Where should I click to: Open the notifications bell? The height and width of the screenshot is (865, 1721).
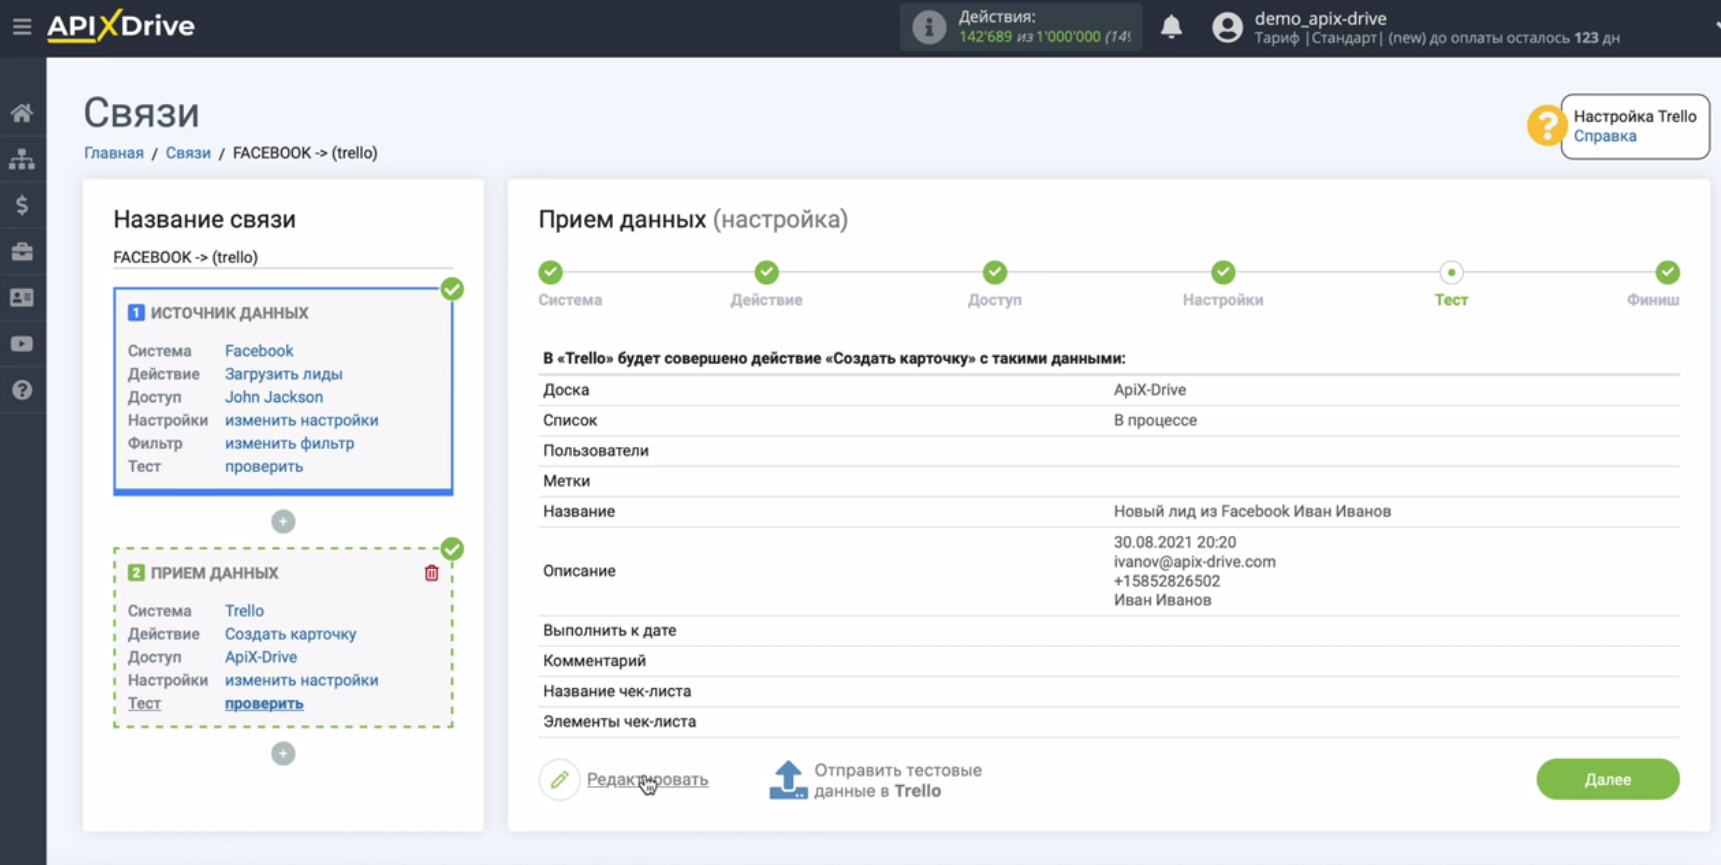click(x=1171, y=27)
